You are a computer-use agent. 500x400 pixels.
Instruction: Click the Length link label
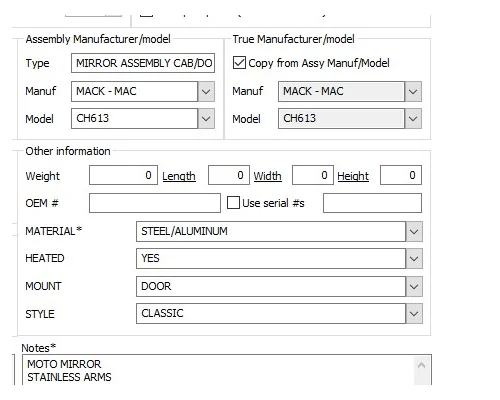tap(179, 176)
